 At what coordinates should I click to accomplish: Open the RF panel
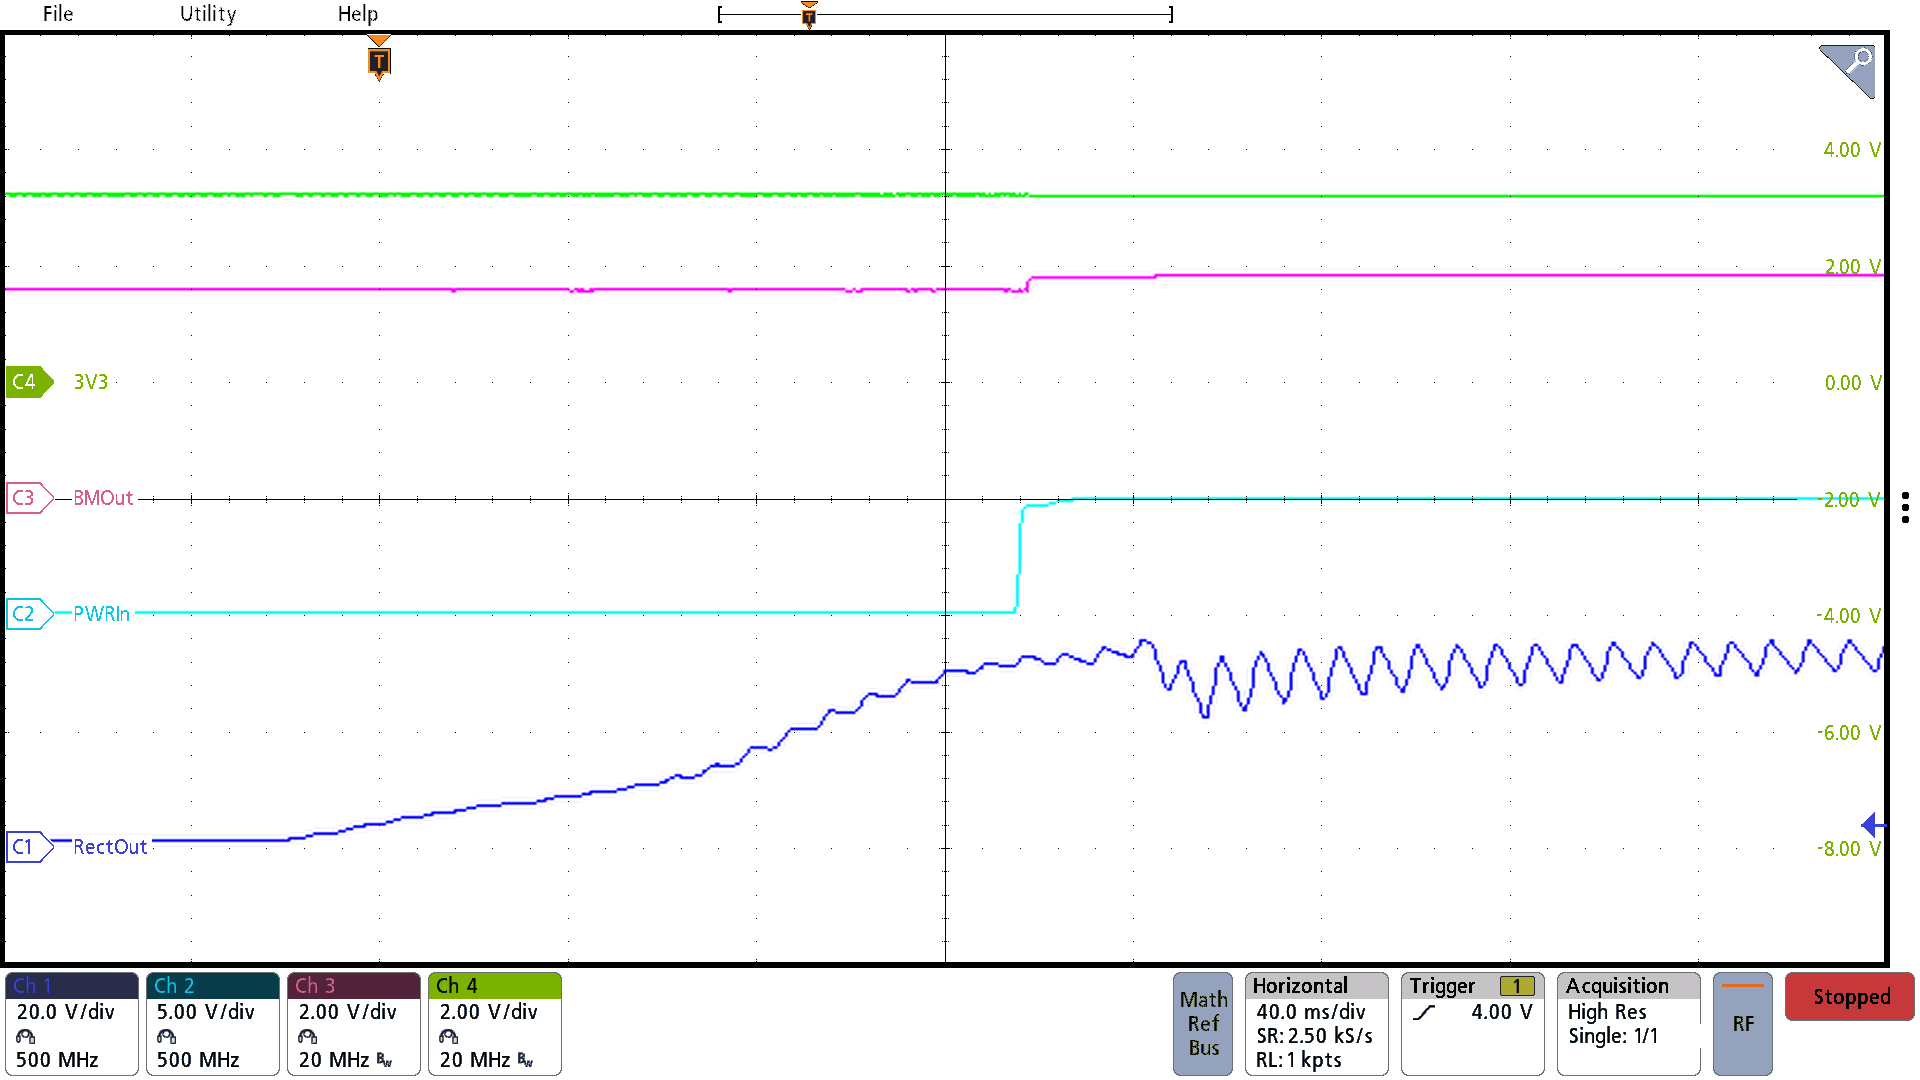click(x=1742, y=1023)
